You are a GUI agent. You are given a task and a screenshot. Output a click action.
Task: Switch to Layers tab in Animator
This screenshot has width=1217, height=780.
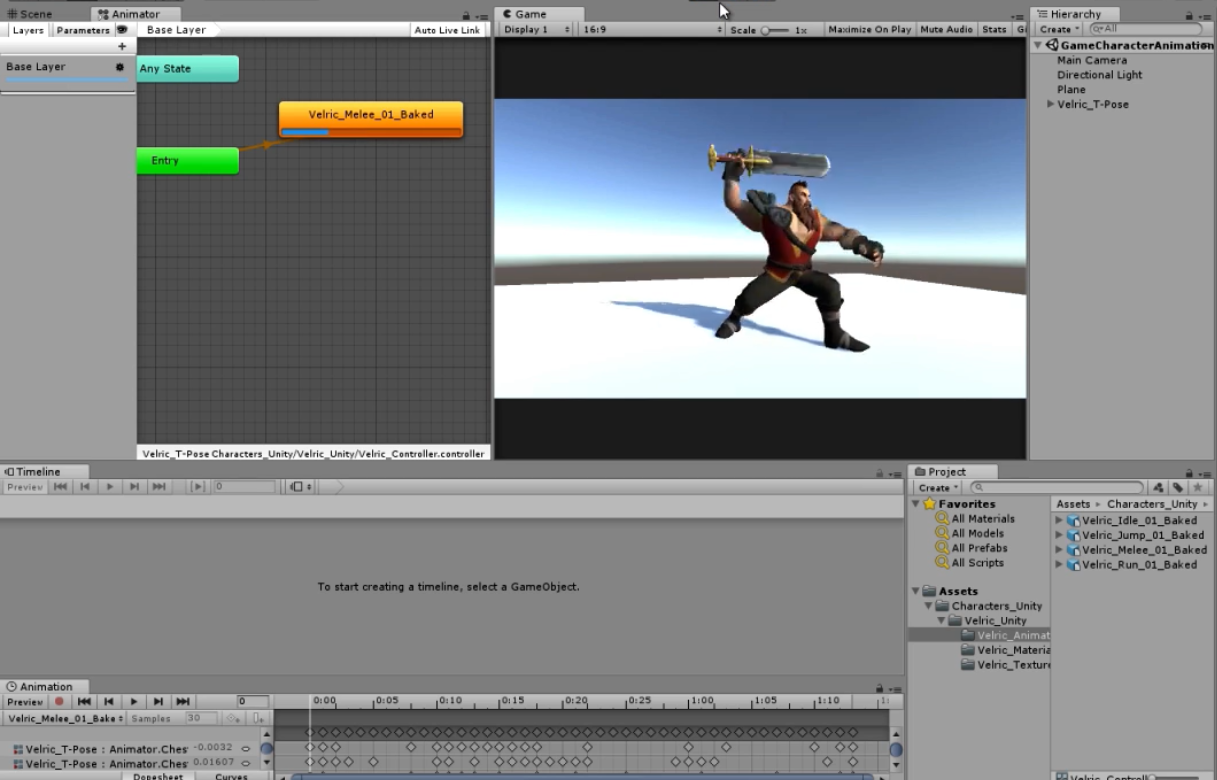28,30
